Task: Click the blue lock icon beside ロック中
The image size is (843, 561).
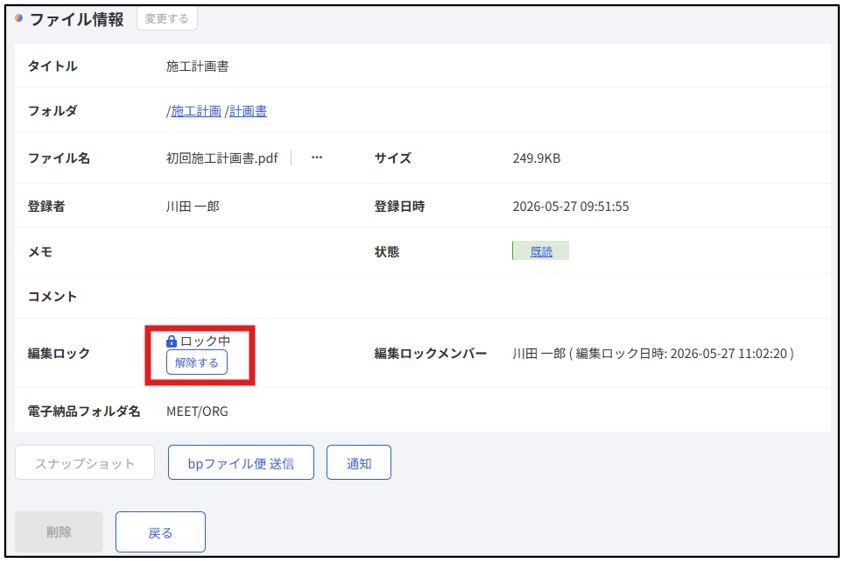Action: coord(172,341)
